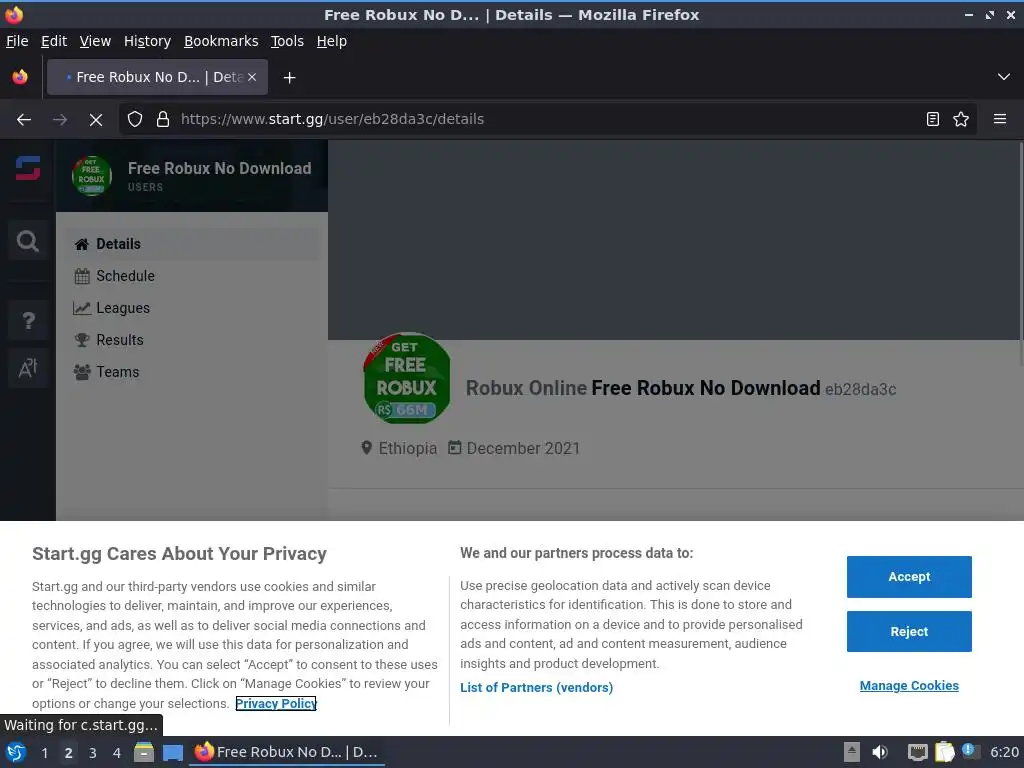Screen dimensions: 1024x768
Task: Close the Free Robux No D... tab
Action: (252, 77)
